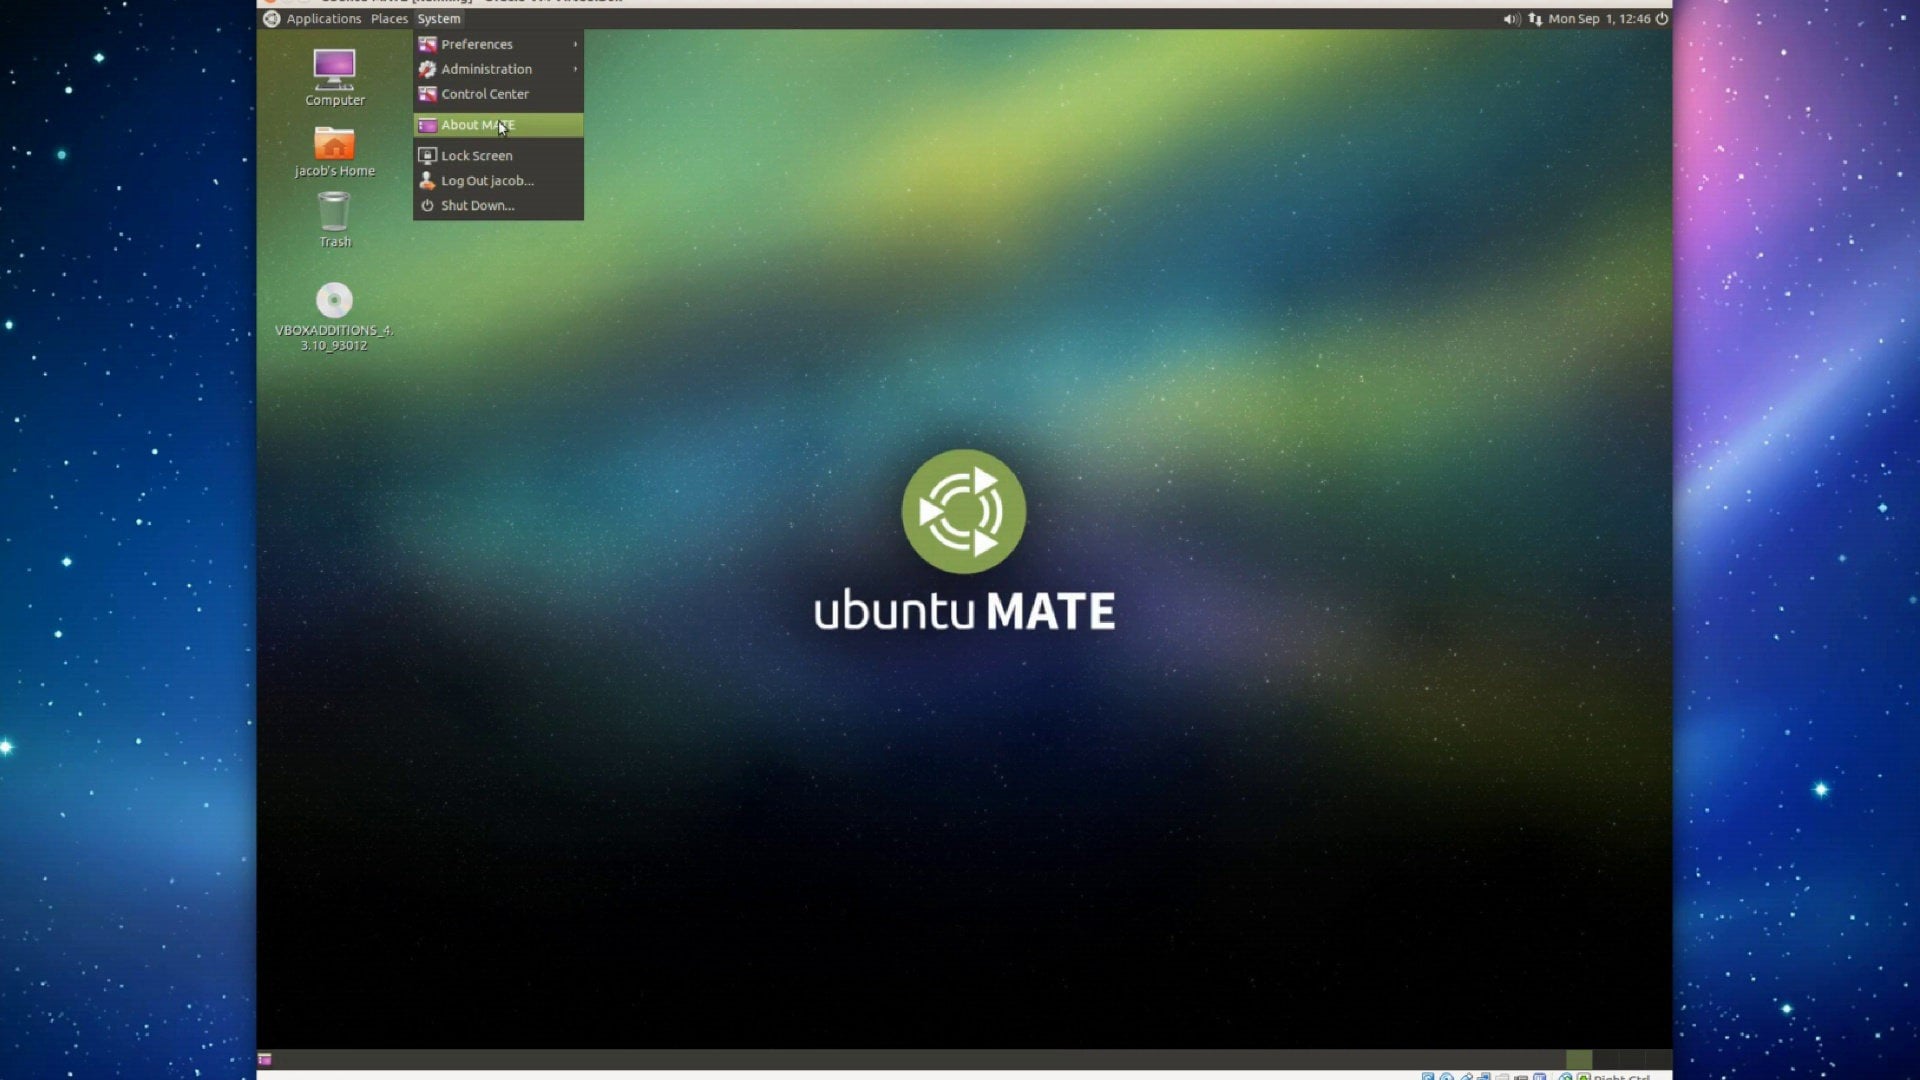1920x1080 pixels.
Task: Open the Places menu
Action: pos(389,19)
